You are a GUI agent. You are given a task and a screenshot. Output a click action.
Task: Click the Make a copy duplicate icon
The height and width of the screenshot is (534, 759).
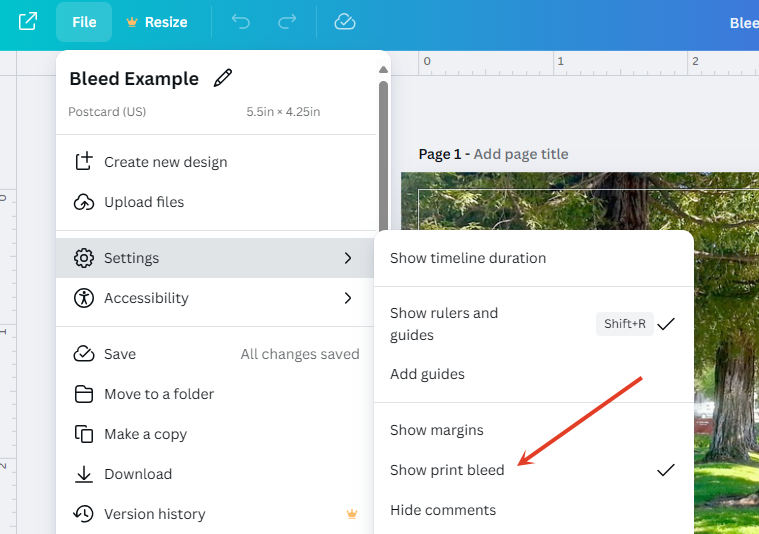[x=84, y=434]
